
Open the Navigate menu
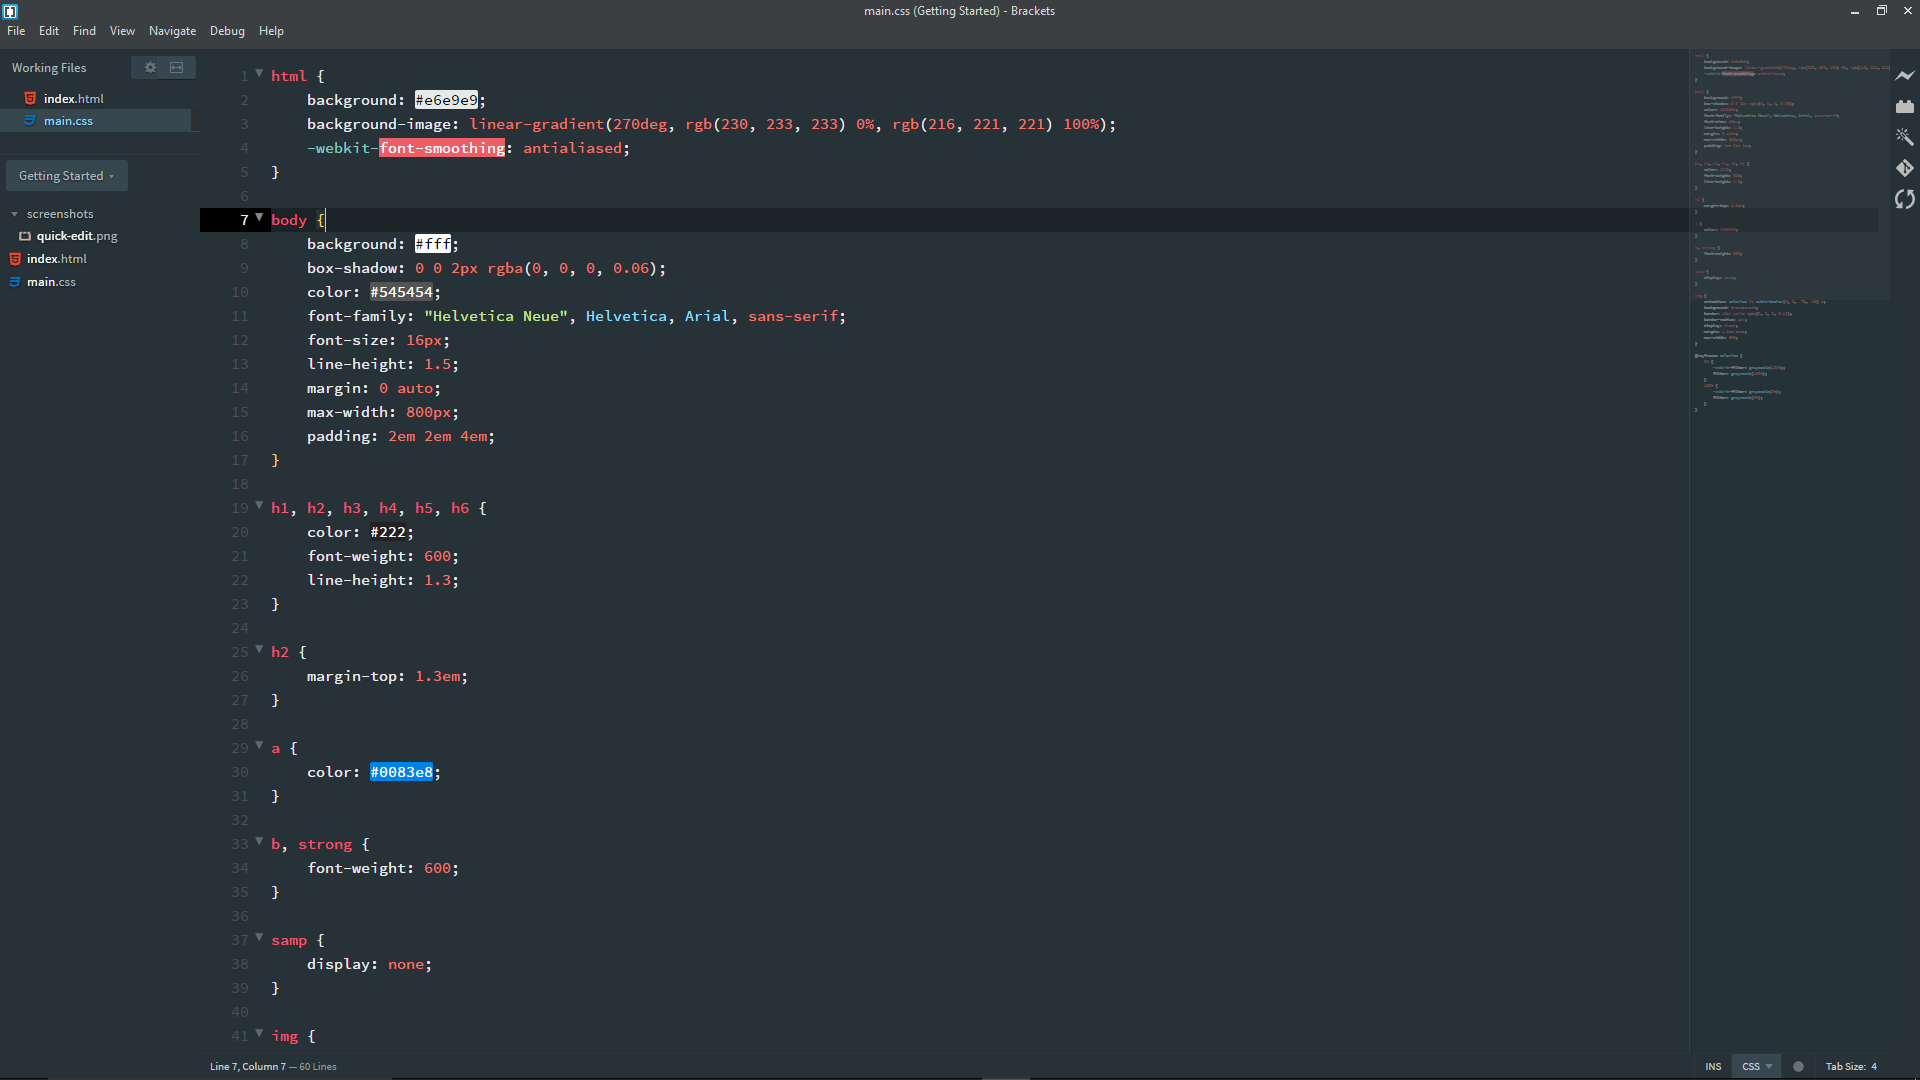(172, 31)
